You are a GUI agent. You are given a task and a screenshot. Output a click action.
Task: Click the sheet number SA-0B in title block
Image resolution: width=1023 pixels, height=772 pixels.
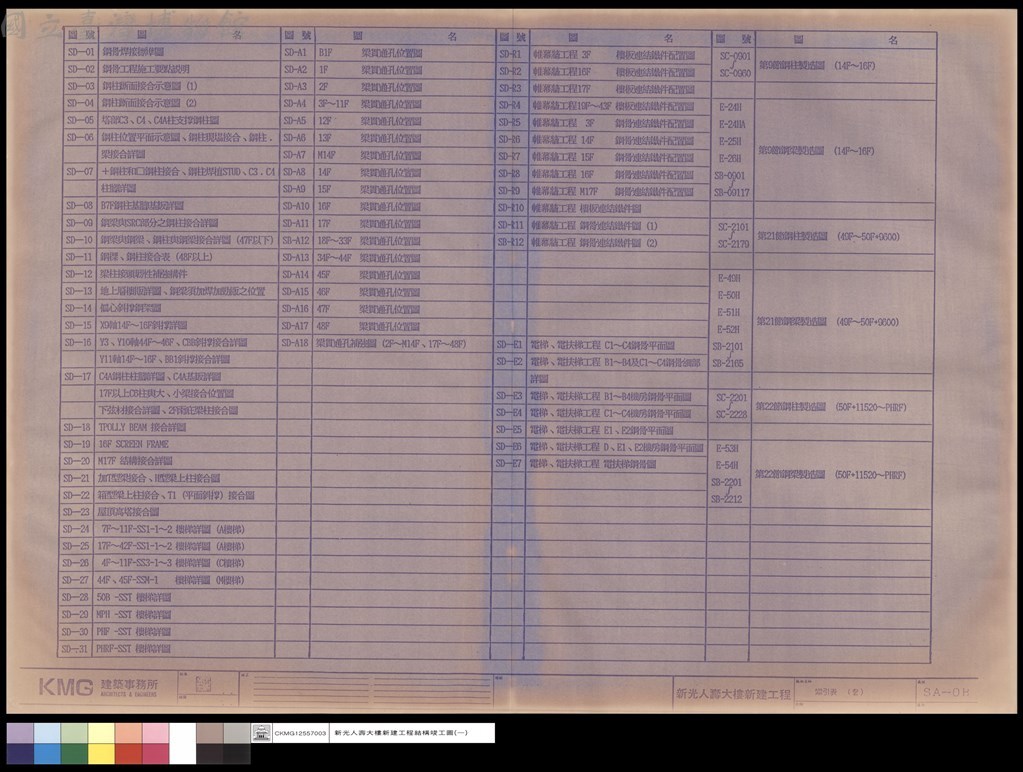pos(945,692)
